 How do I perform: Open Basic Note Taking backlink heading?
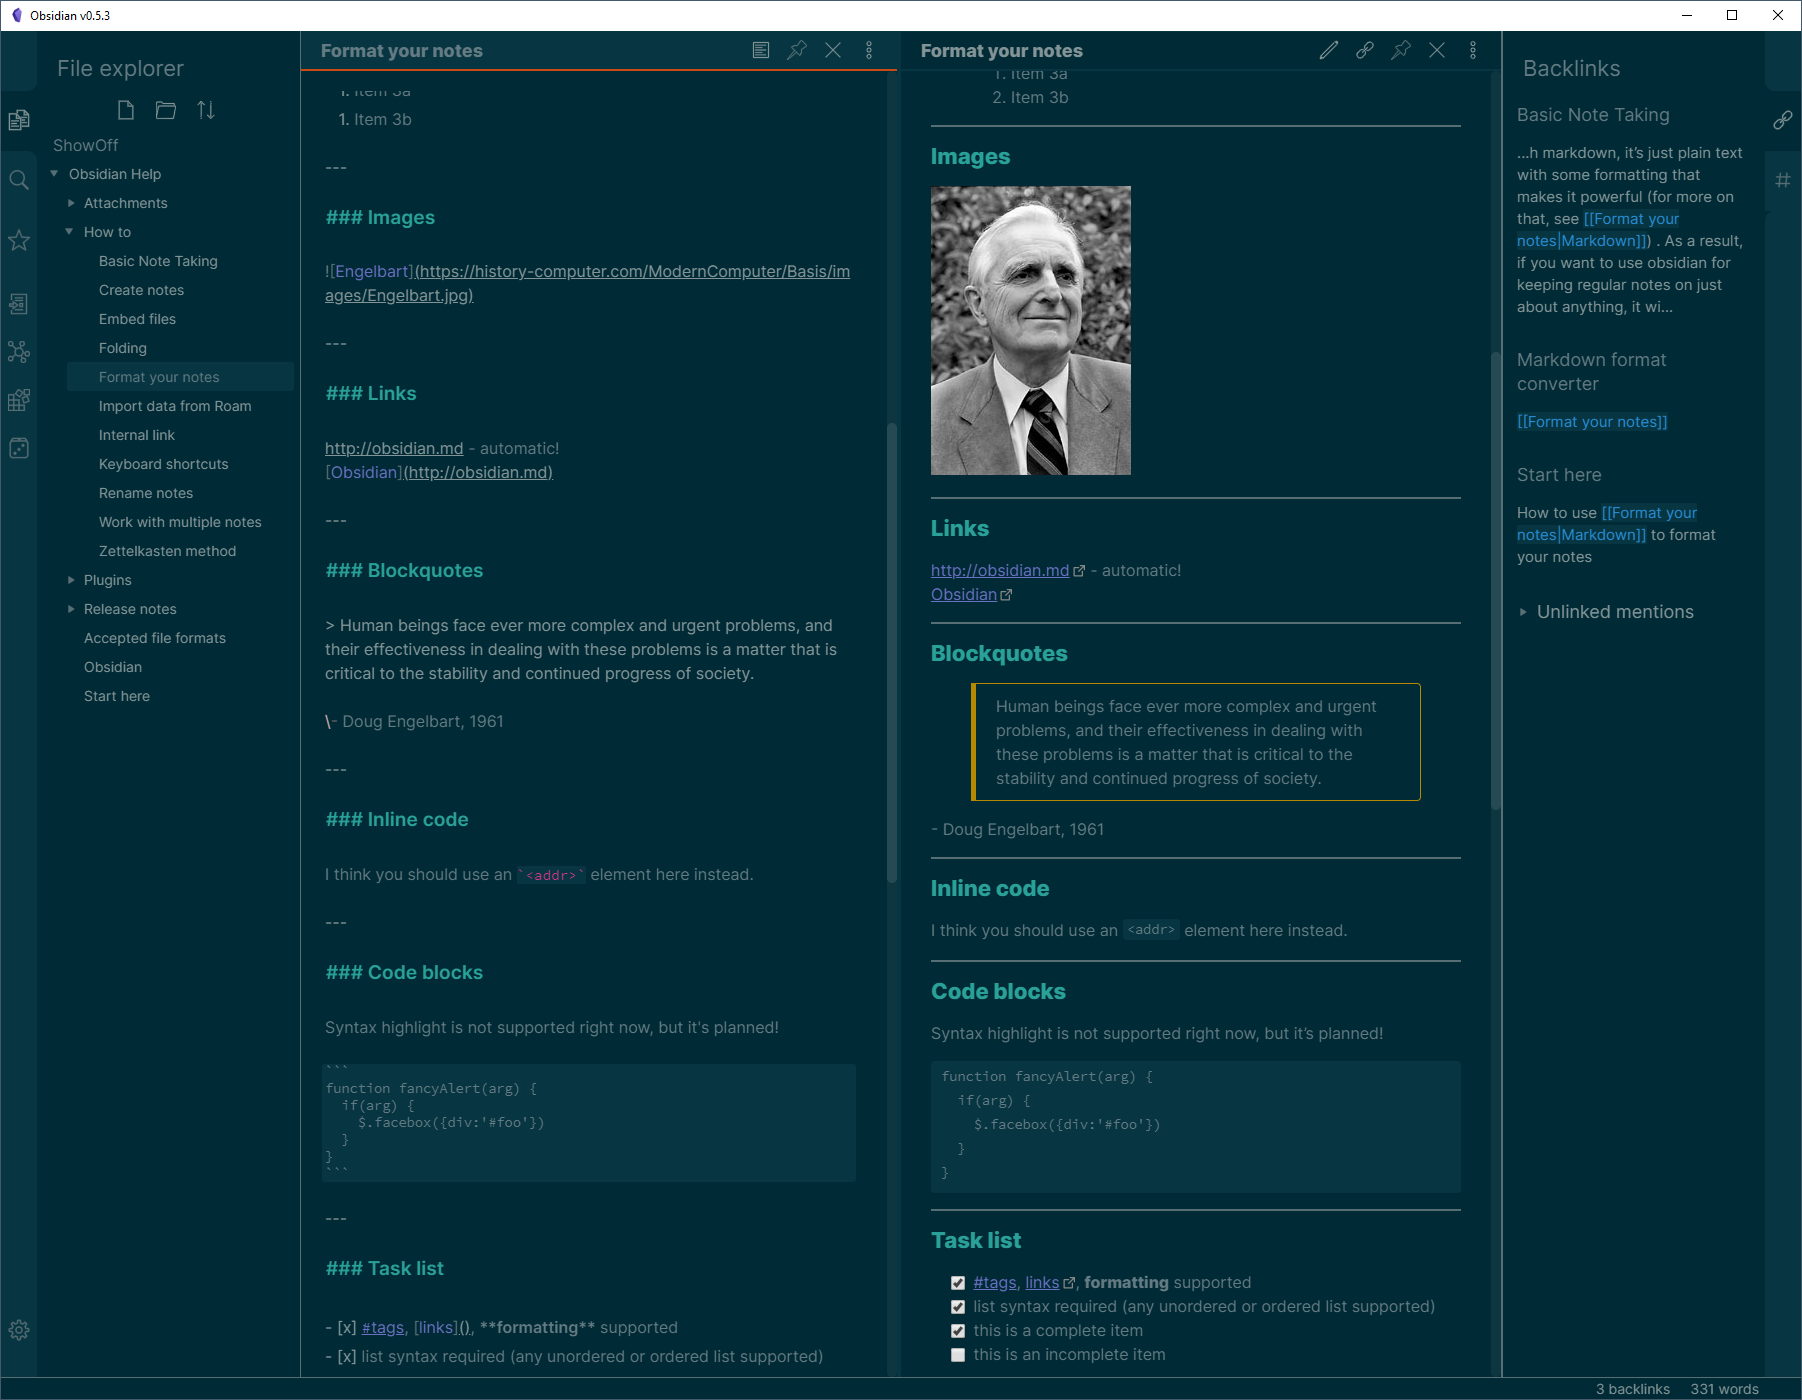pos(1593,115)
